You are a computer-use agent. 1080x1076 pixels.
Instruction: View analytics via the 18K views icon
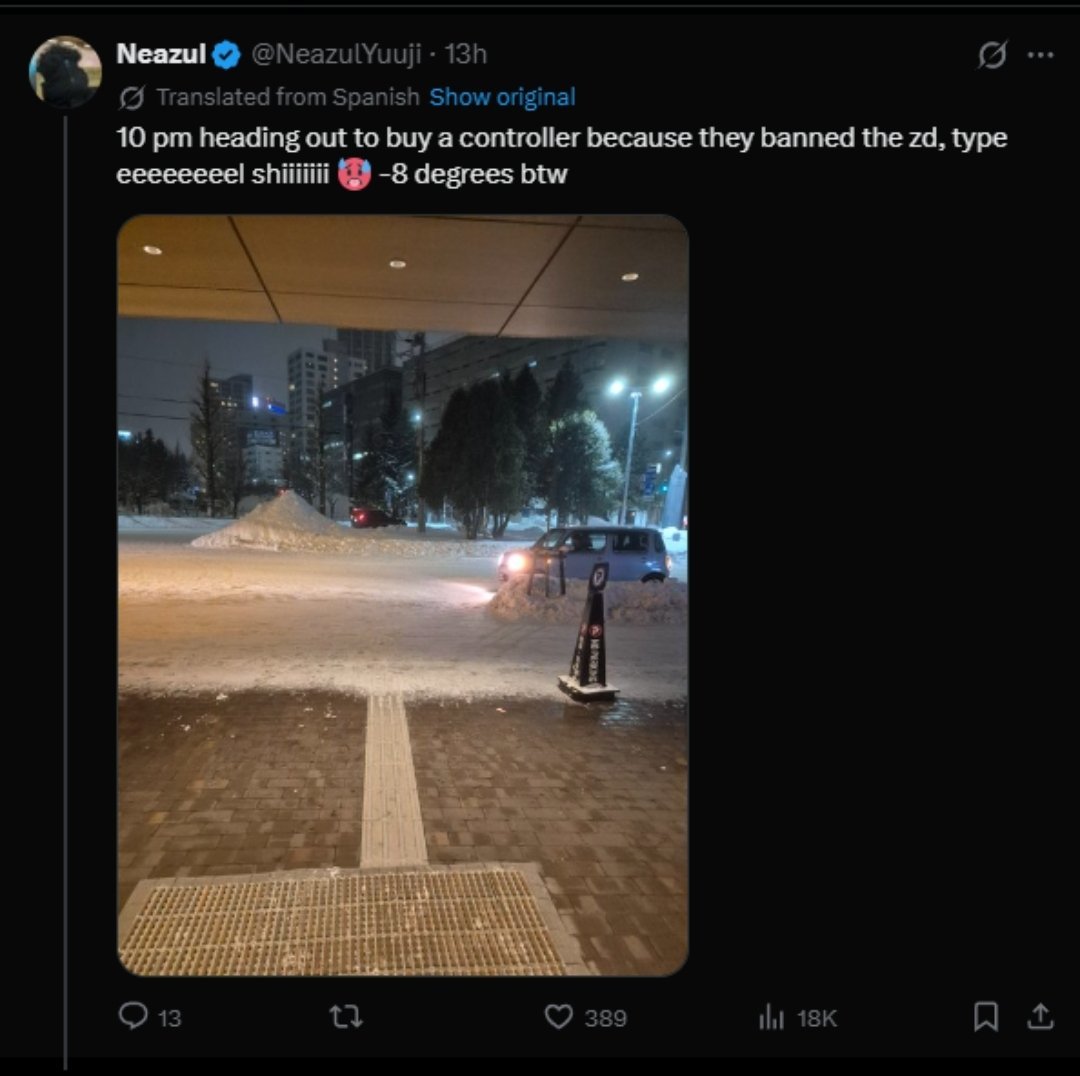[771, 1017]
